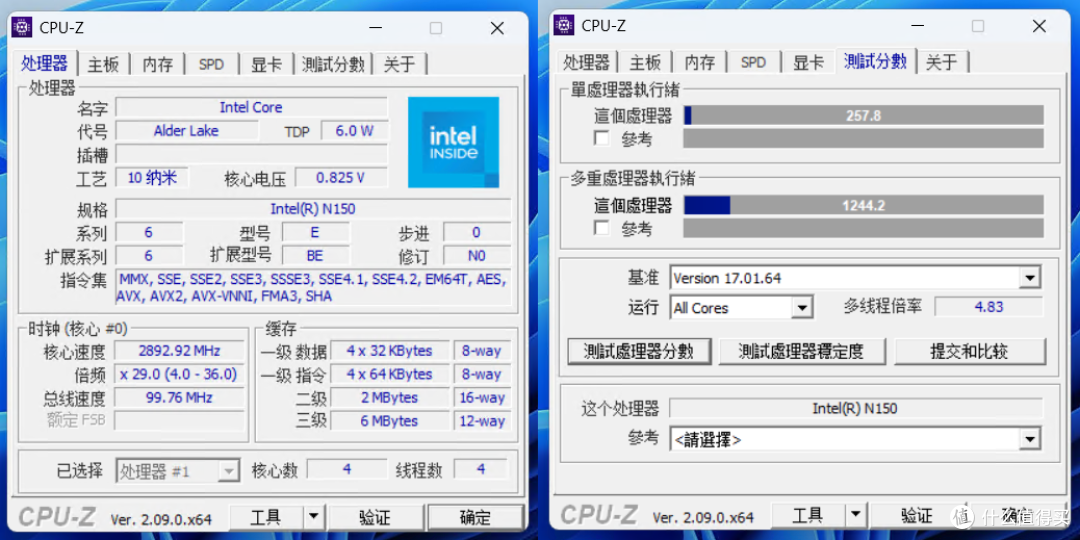The width and height of the screenshot is (1080, 540).
Task: Click the Intel Inside logo in left window
Action: coord(453,142)
